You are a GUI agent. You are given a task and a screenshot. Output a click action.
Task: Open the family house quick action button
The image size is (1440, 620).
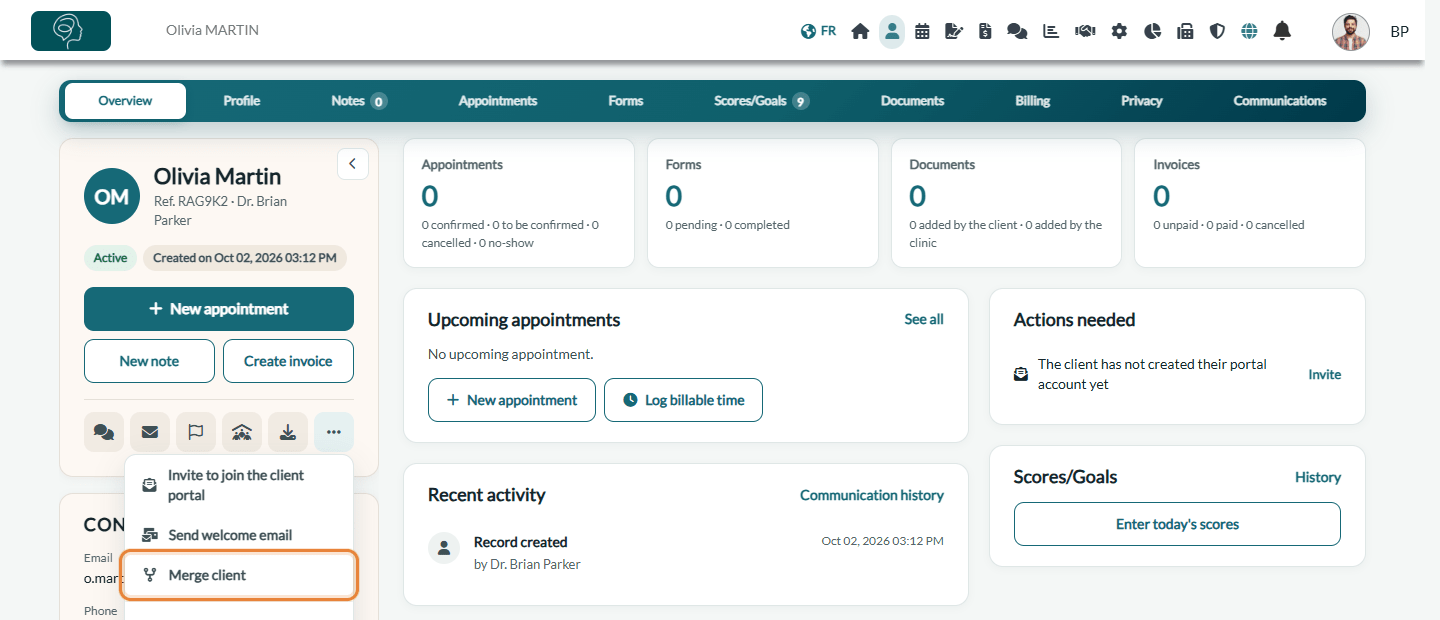click(242, 432)
